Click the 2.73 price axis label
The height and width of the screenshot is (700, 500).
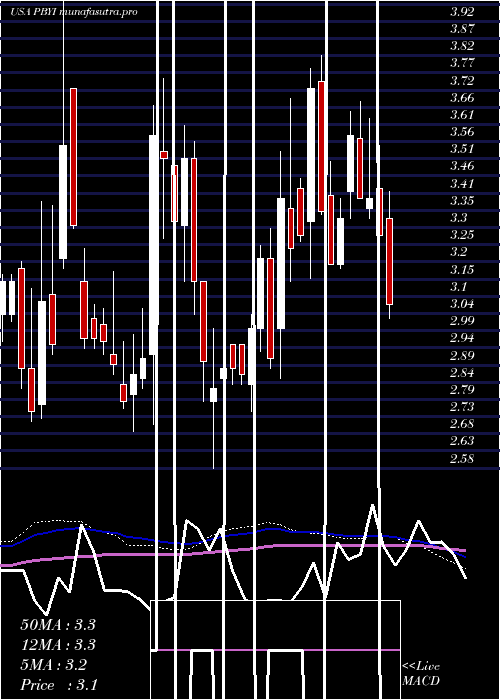pos(462,407)
